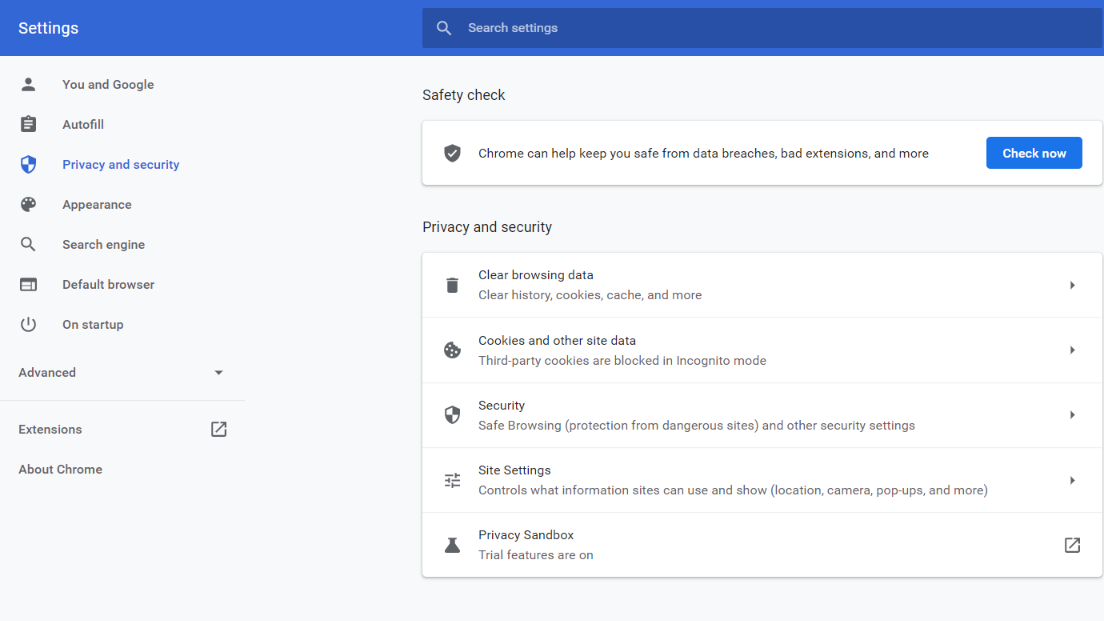This screenshot has width=1104, height=621.
Task: Open the About Chrome link
Action: pos(60,469)
